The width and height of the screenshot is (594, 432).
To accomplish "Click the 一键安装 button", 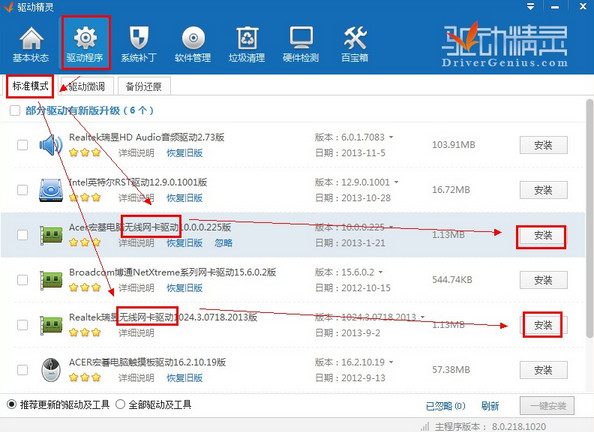I will 547,406.
